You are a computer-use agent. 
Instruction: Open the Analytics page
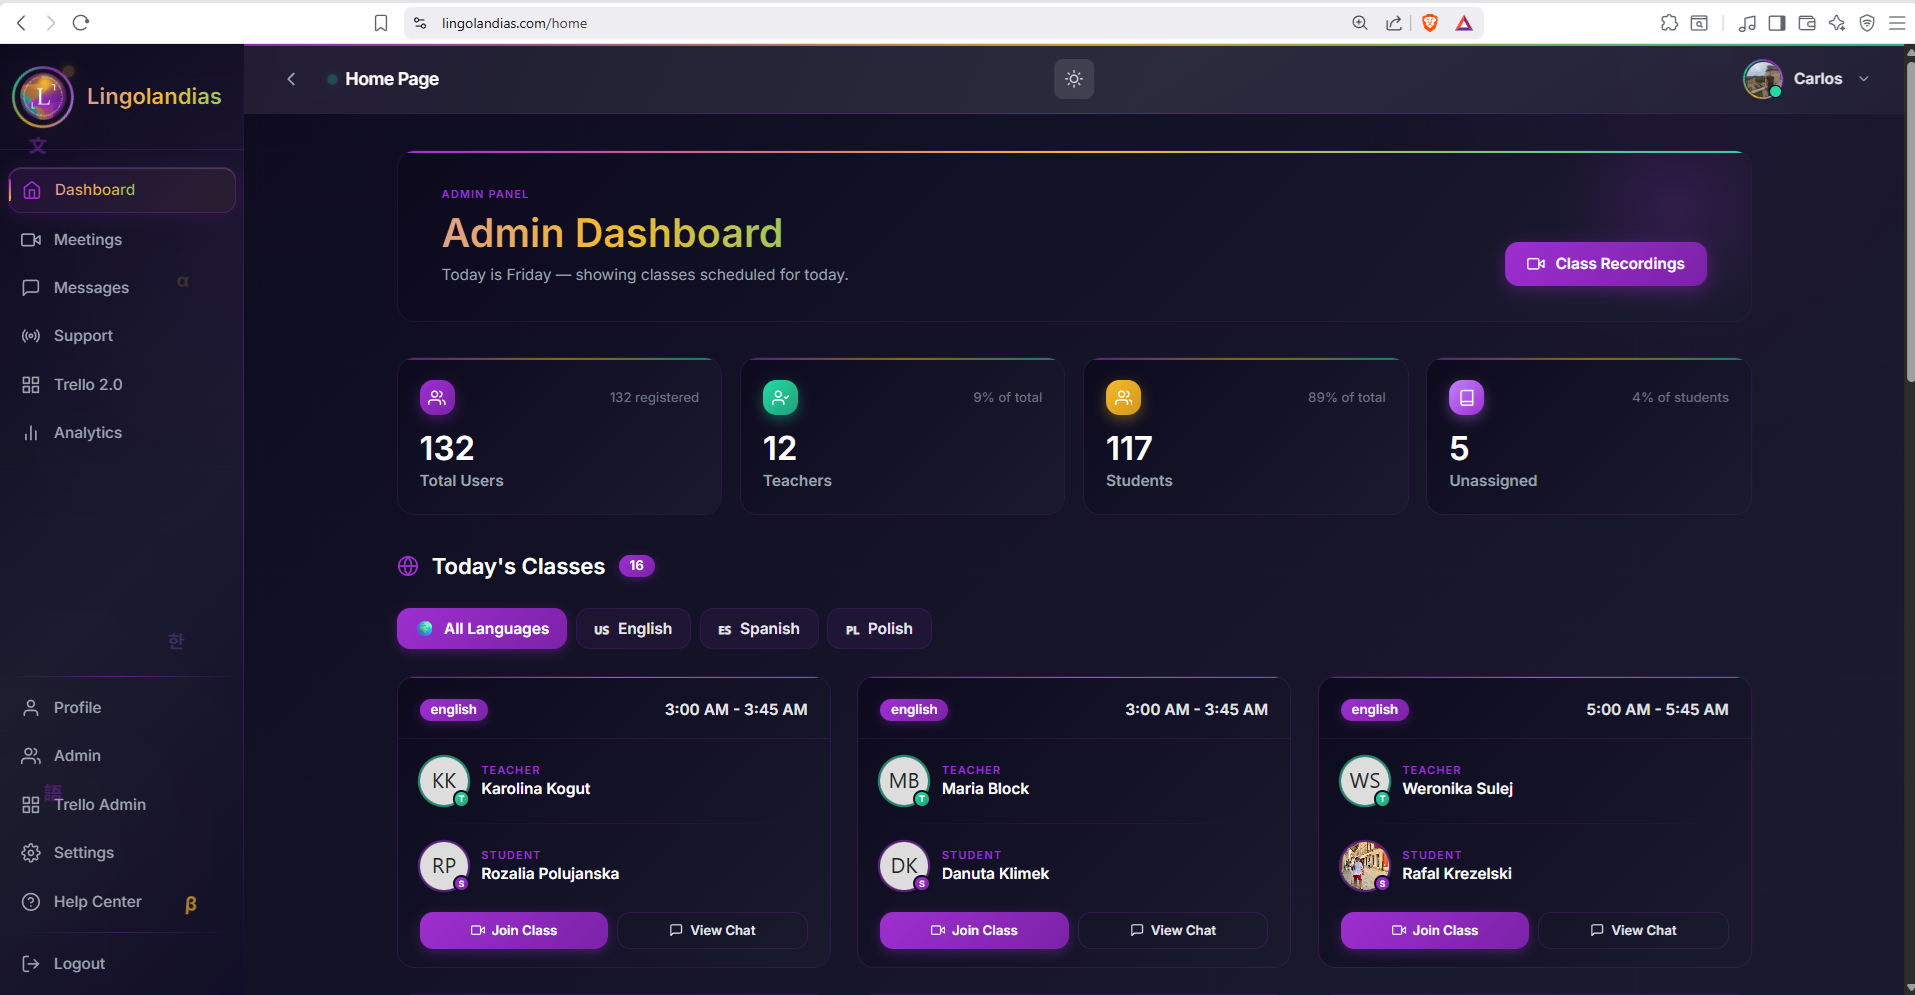coord(88,433)
